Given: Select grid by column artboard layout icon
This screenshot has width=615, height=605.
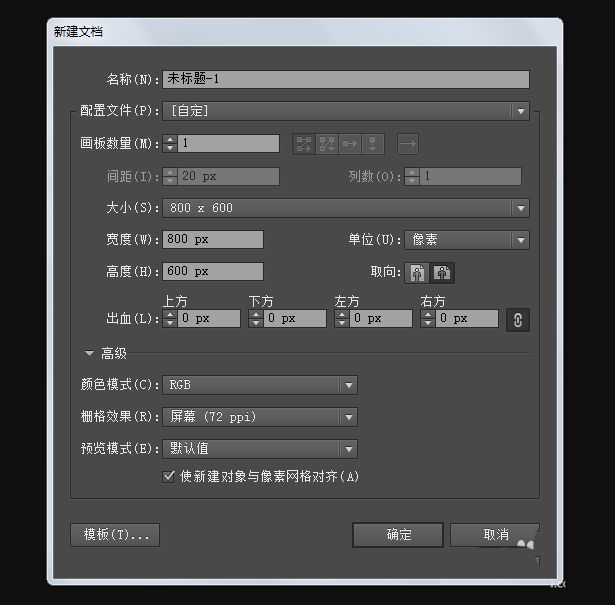Looking at the screenshot, I should (x=327, y=144).
